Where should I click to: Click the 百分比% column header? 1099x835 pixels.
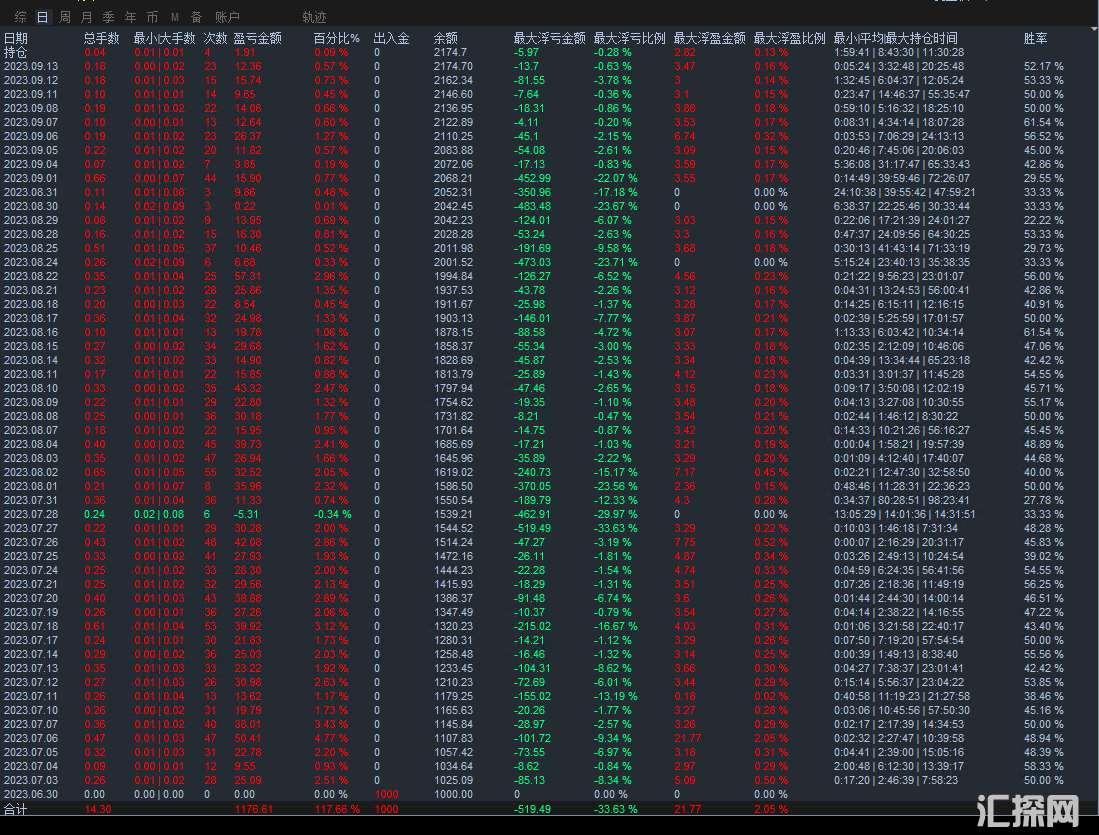point(336,38)
